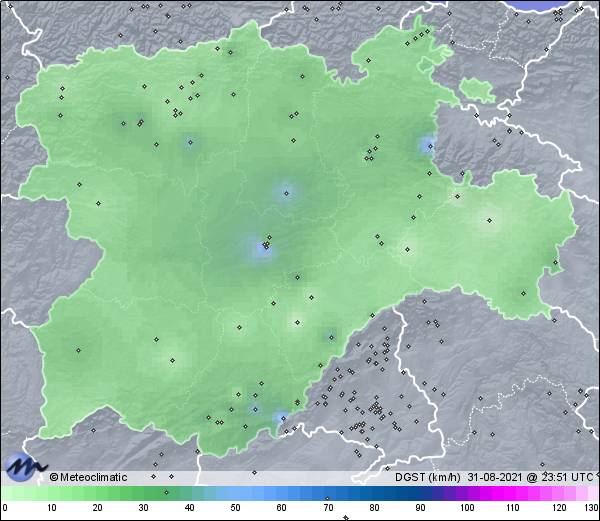The width and height of the screenshot is (600, 521).
Task: Click the scale value 10
Action: [x=51, y=508]
